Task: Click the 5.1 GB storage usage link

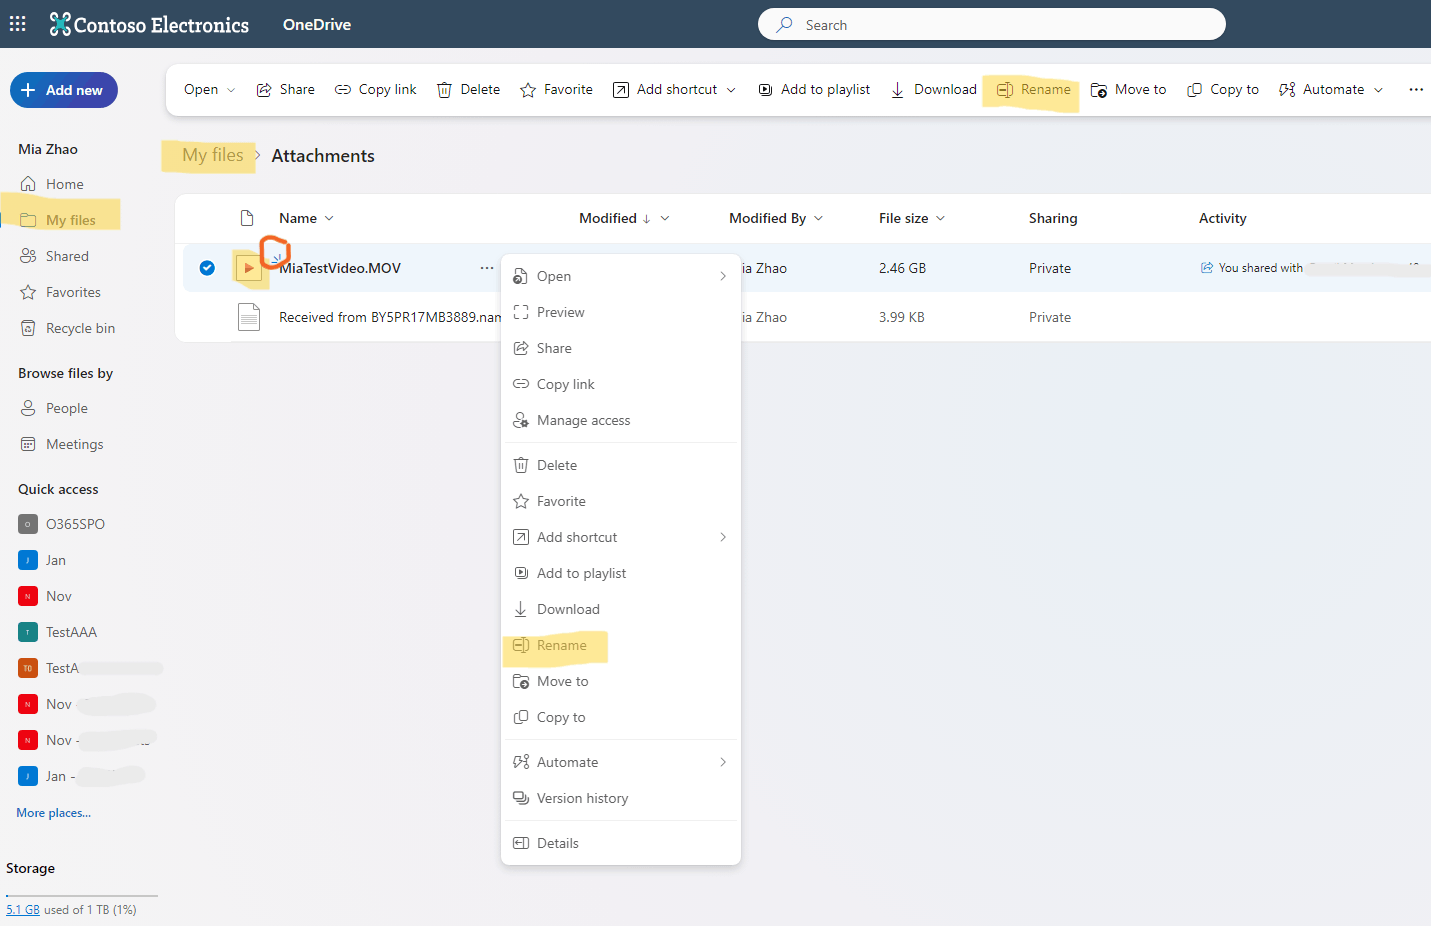Action: [23, 910]
